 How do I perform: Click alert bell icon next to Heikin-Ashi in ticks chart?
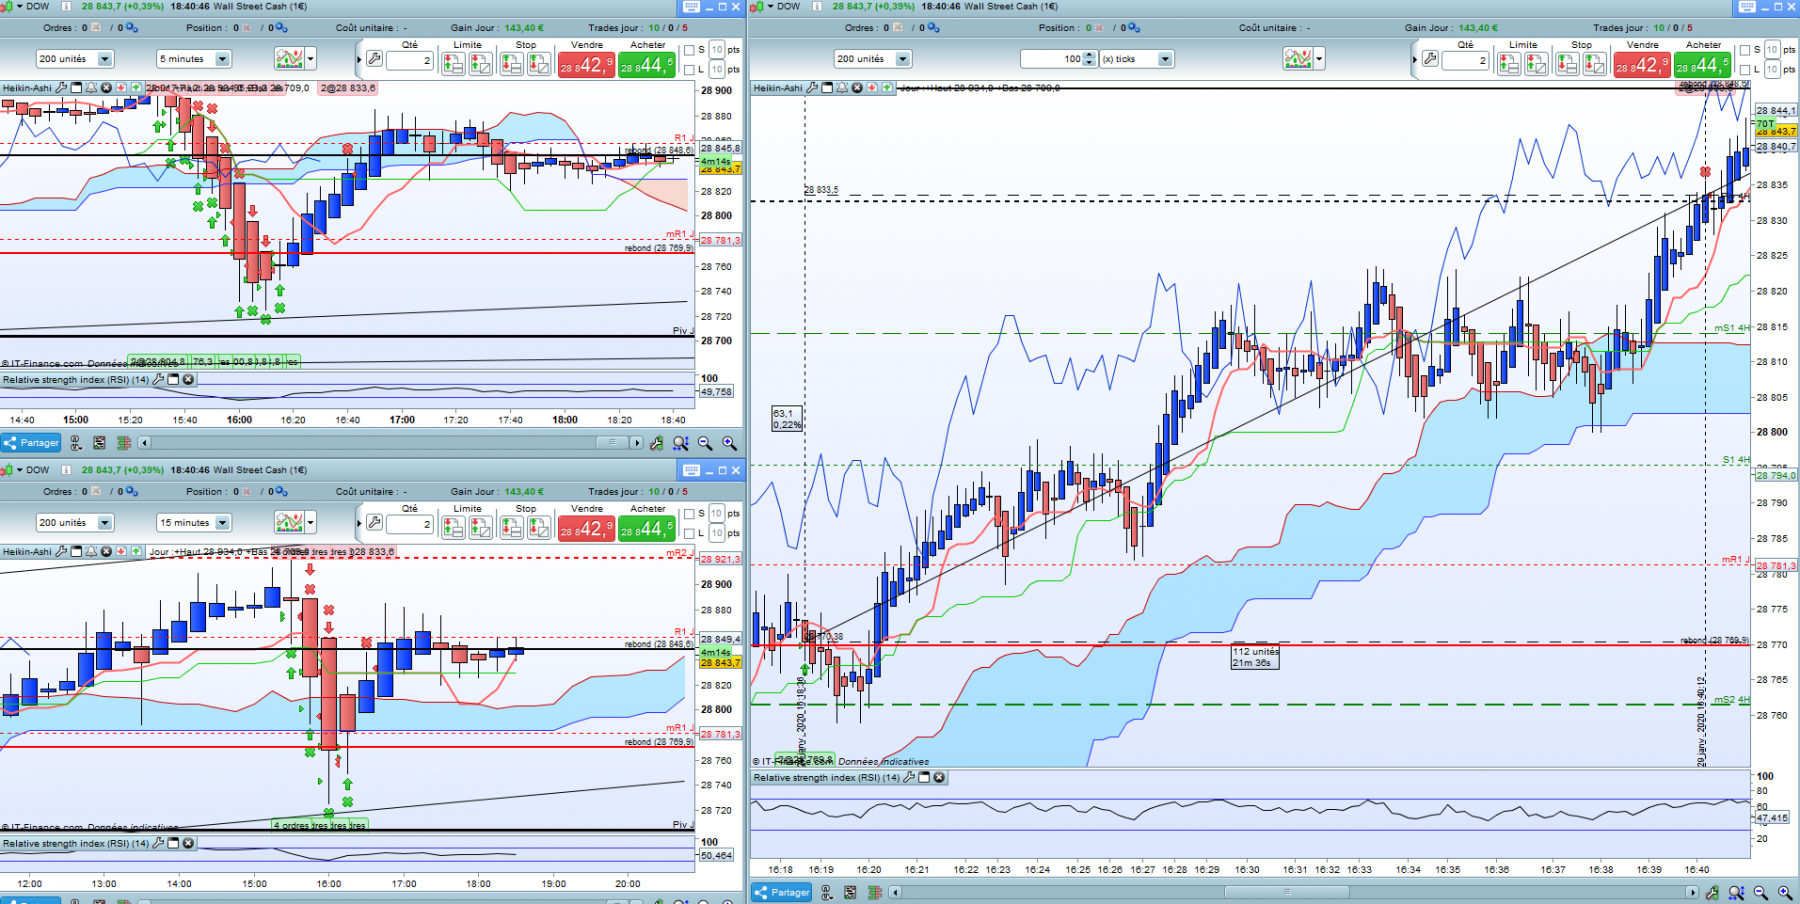click(841, 88)
